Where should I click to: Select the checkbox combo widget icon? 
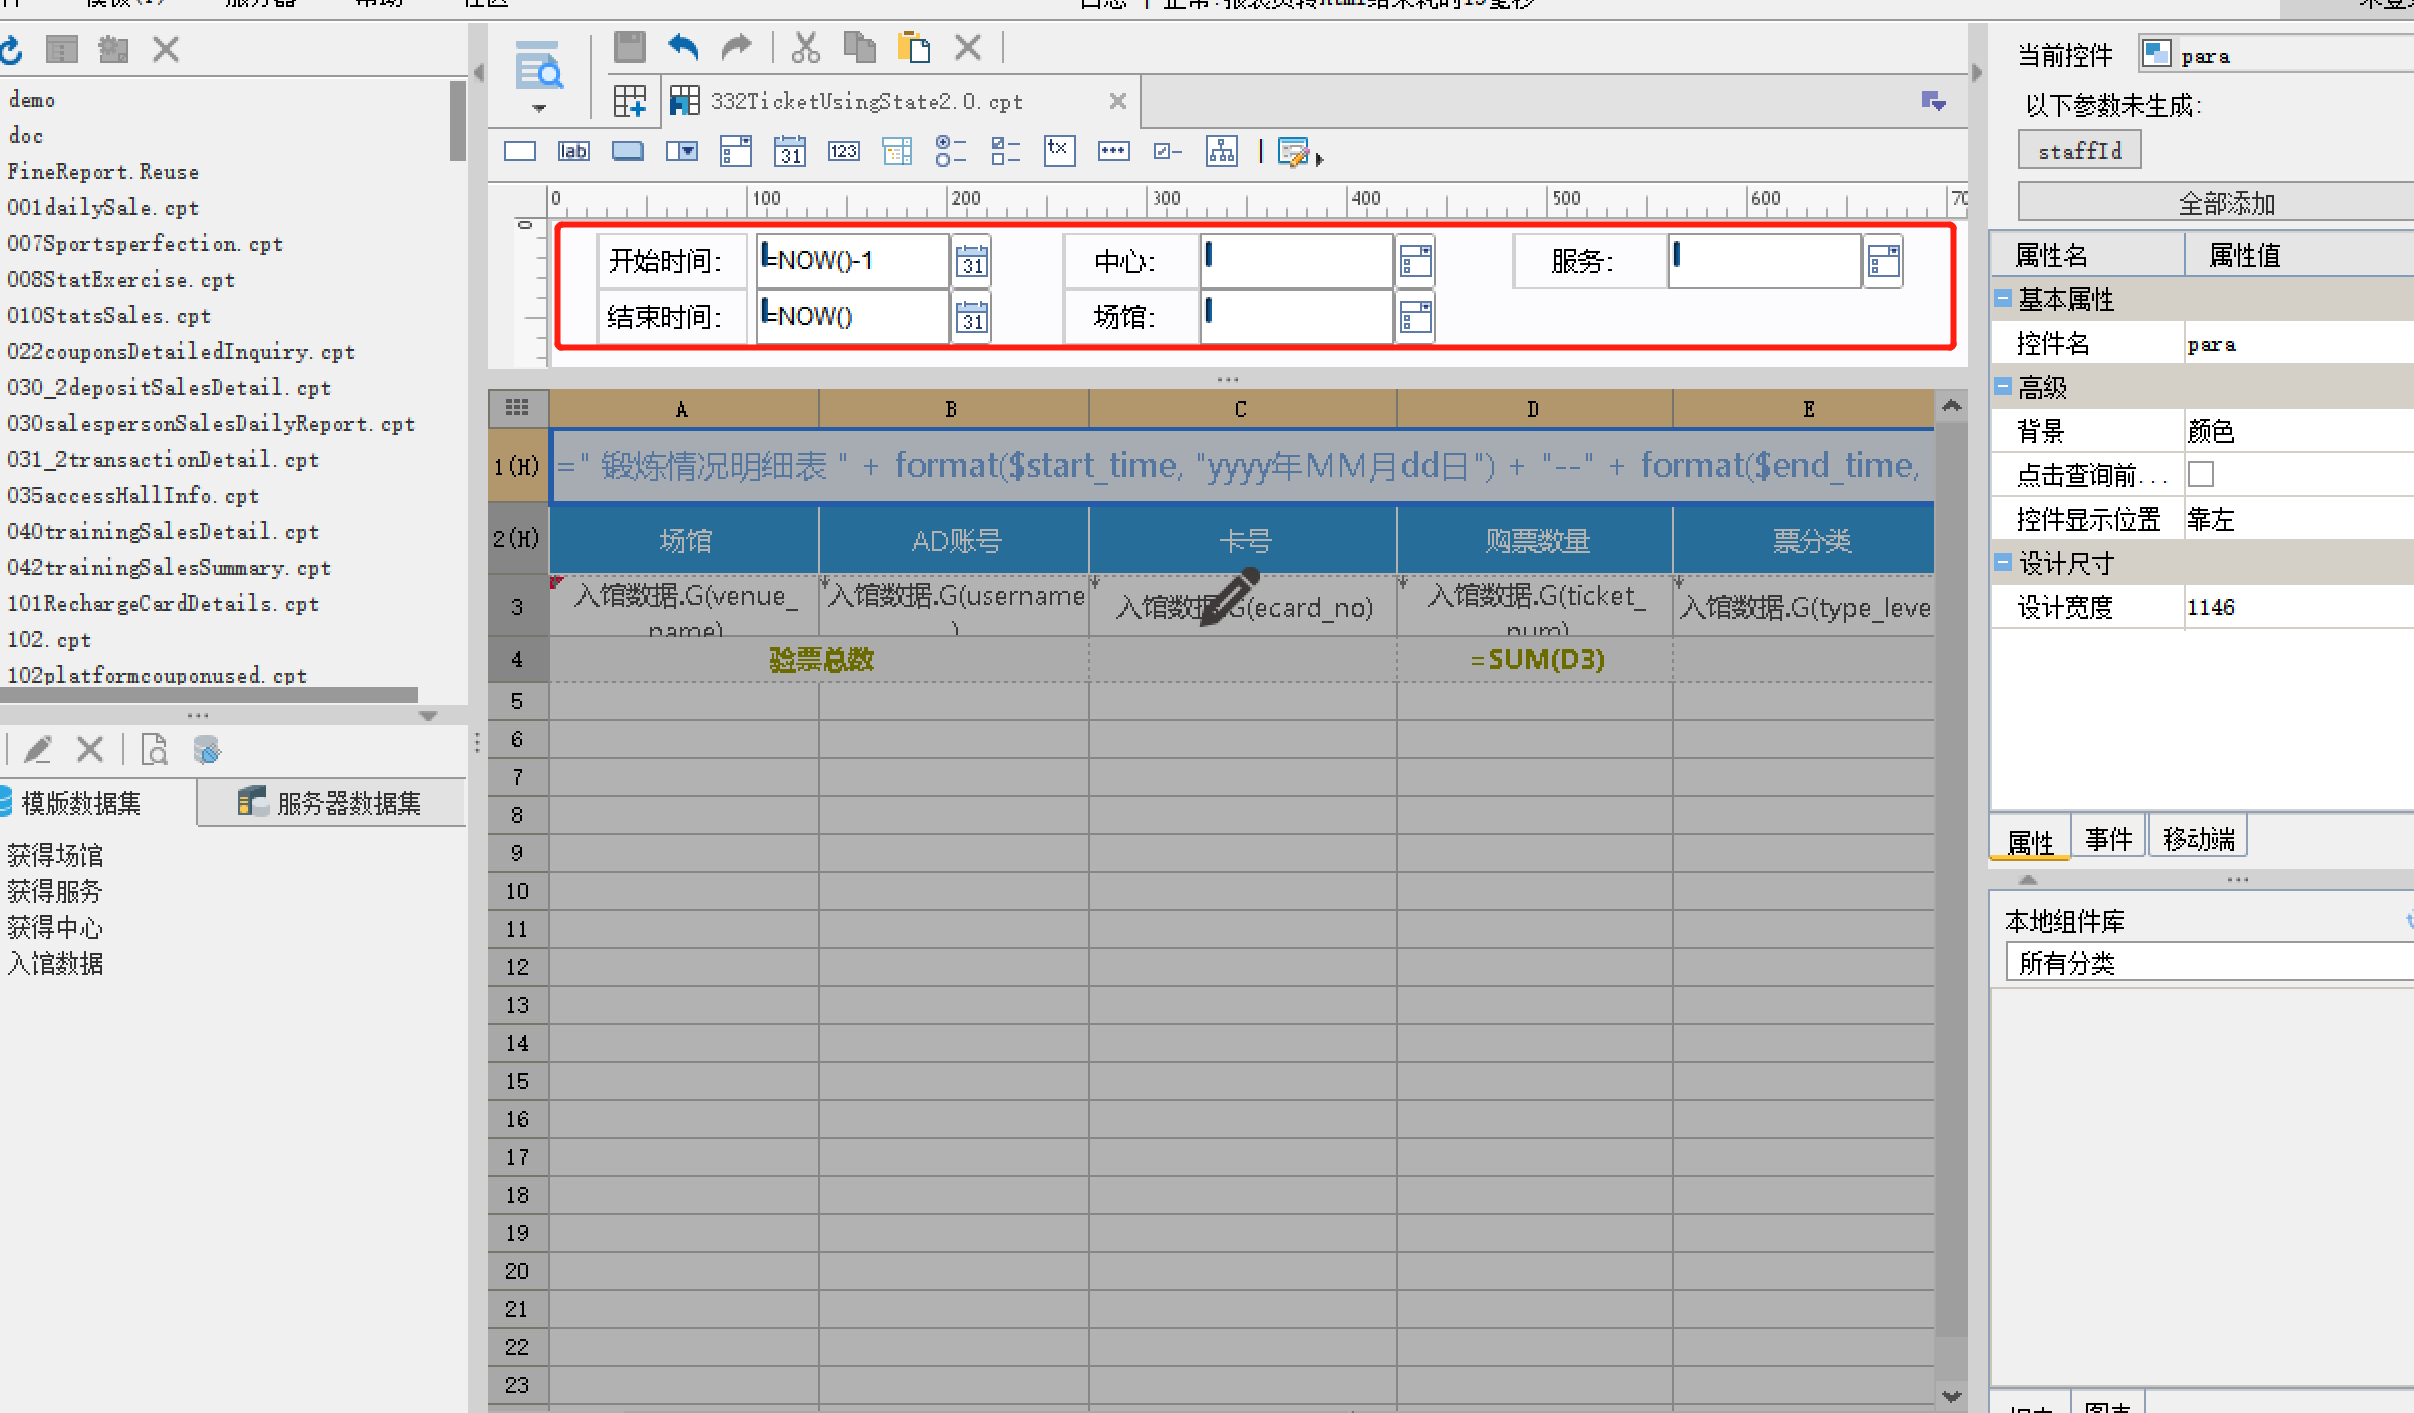[x=736, y=152]
